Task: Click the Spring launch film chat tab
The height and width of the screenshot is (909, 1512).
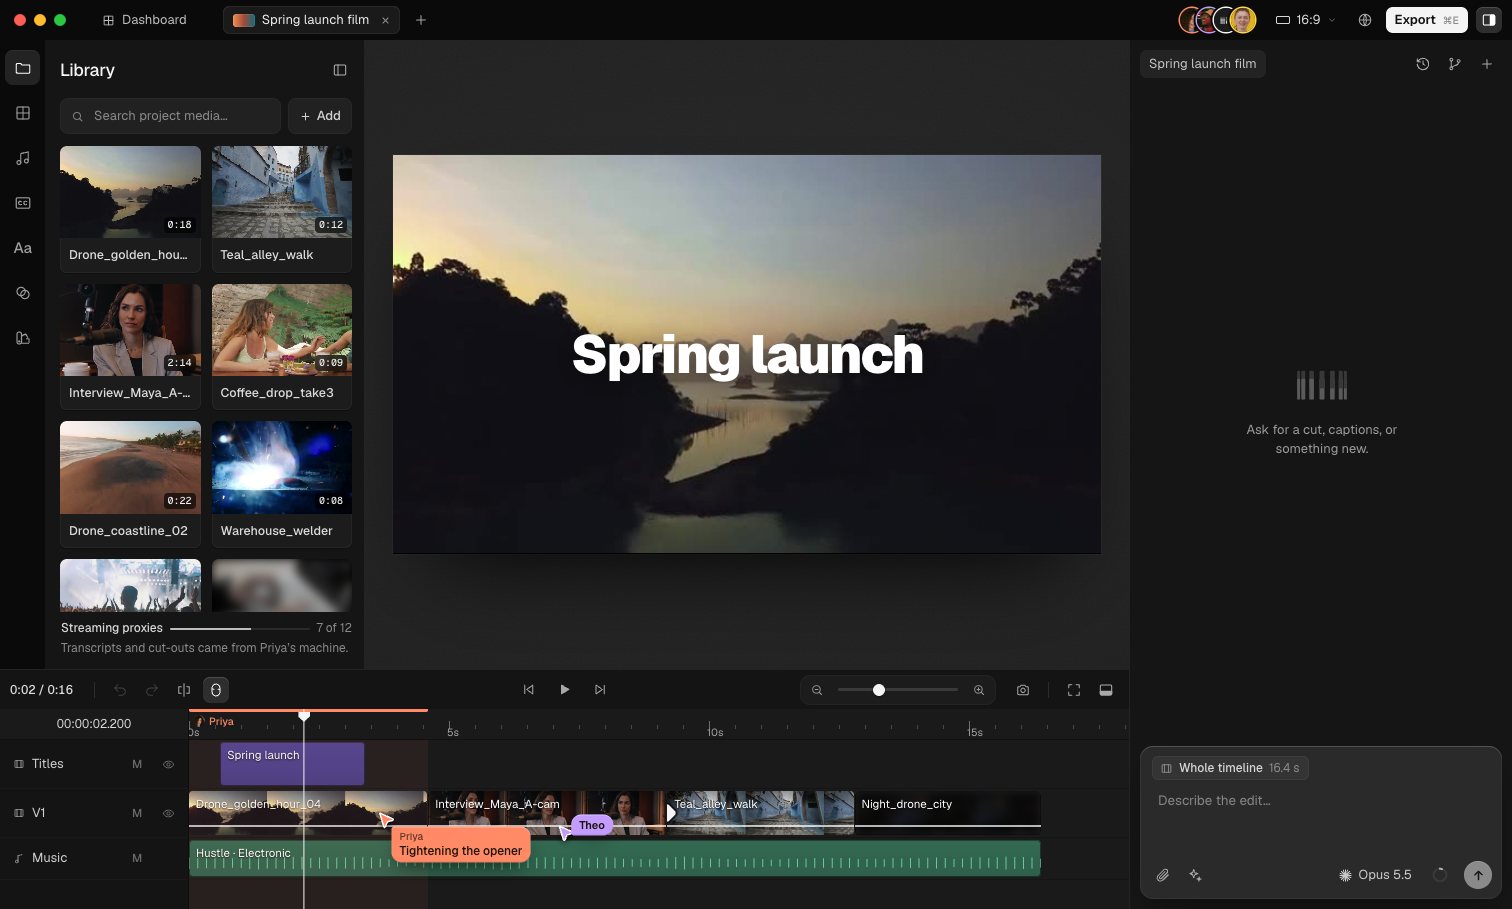Action: click(x=1202, y=64)
